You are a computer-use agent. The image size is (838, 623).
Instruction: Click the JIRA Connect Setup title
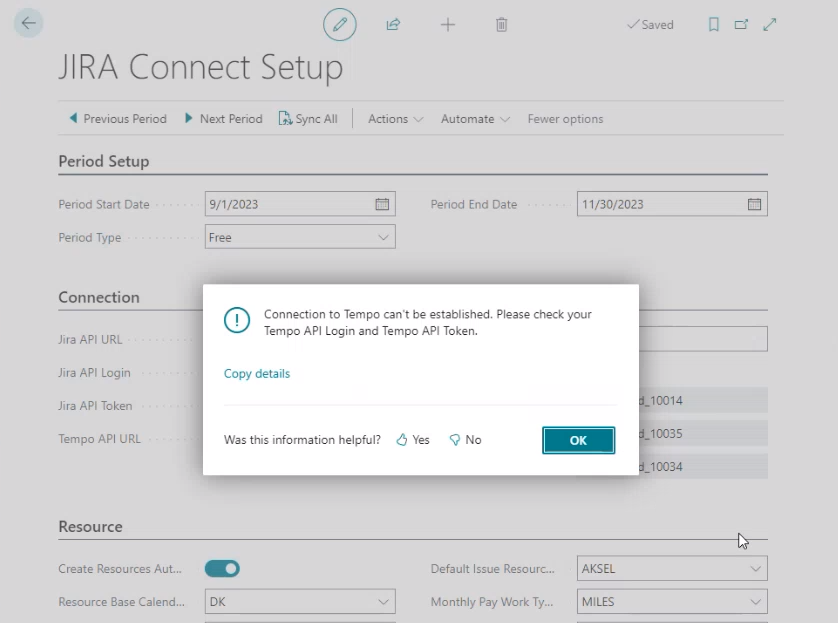pos(200,67)
